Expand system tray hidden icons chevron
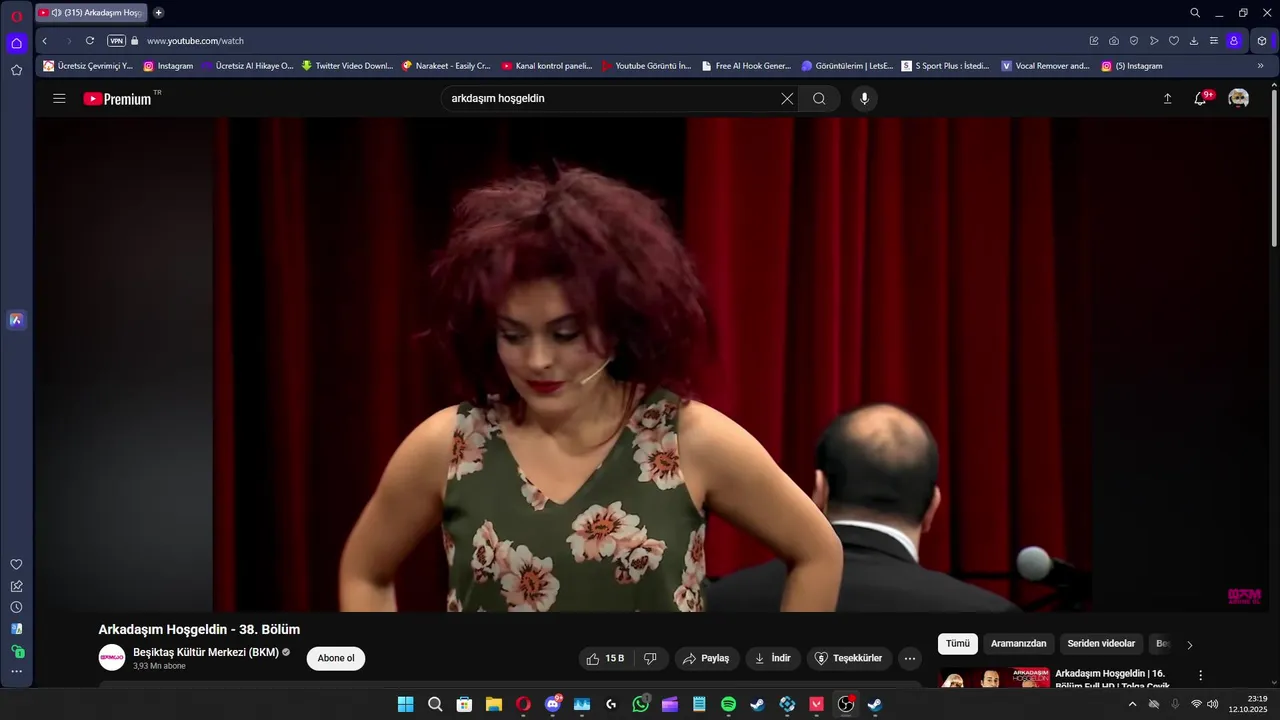Screen dimensions: 1280x720 tap(1132, 704)
